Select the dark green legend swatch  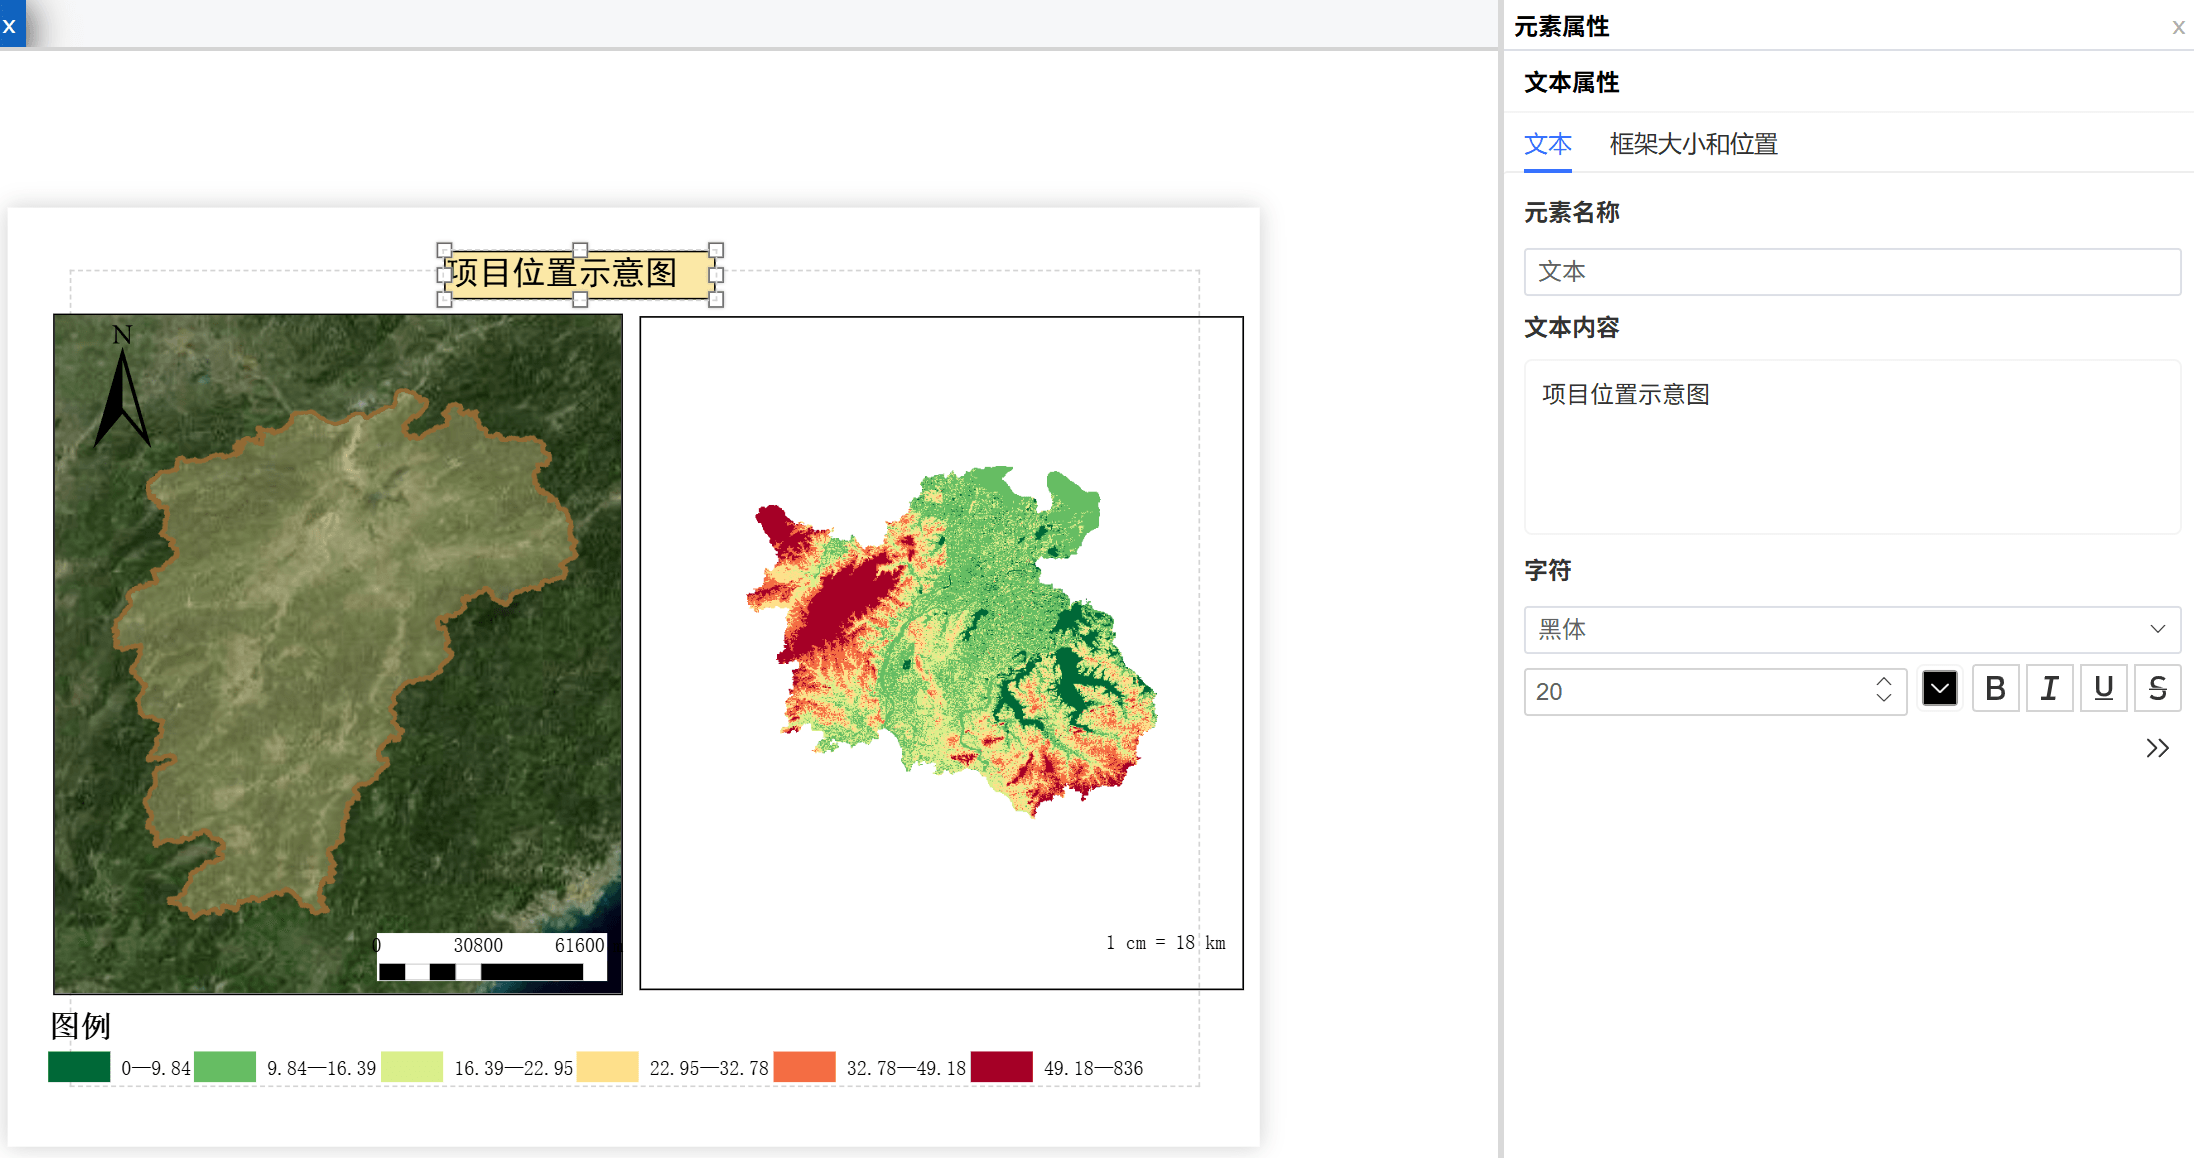(79, 1067)
